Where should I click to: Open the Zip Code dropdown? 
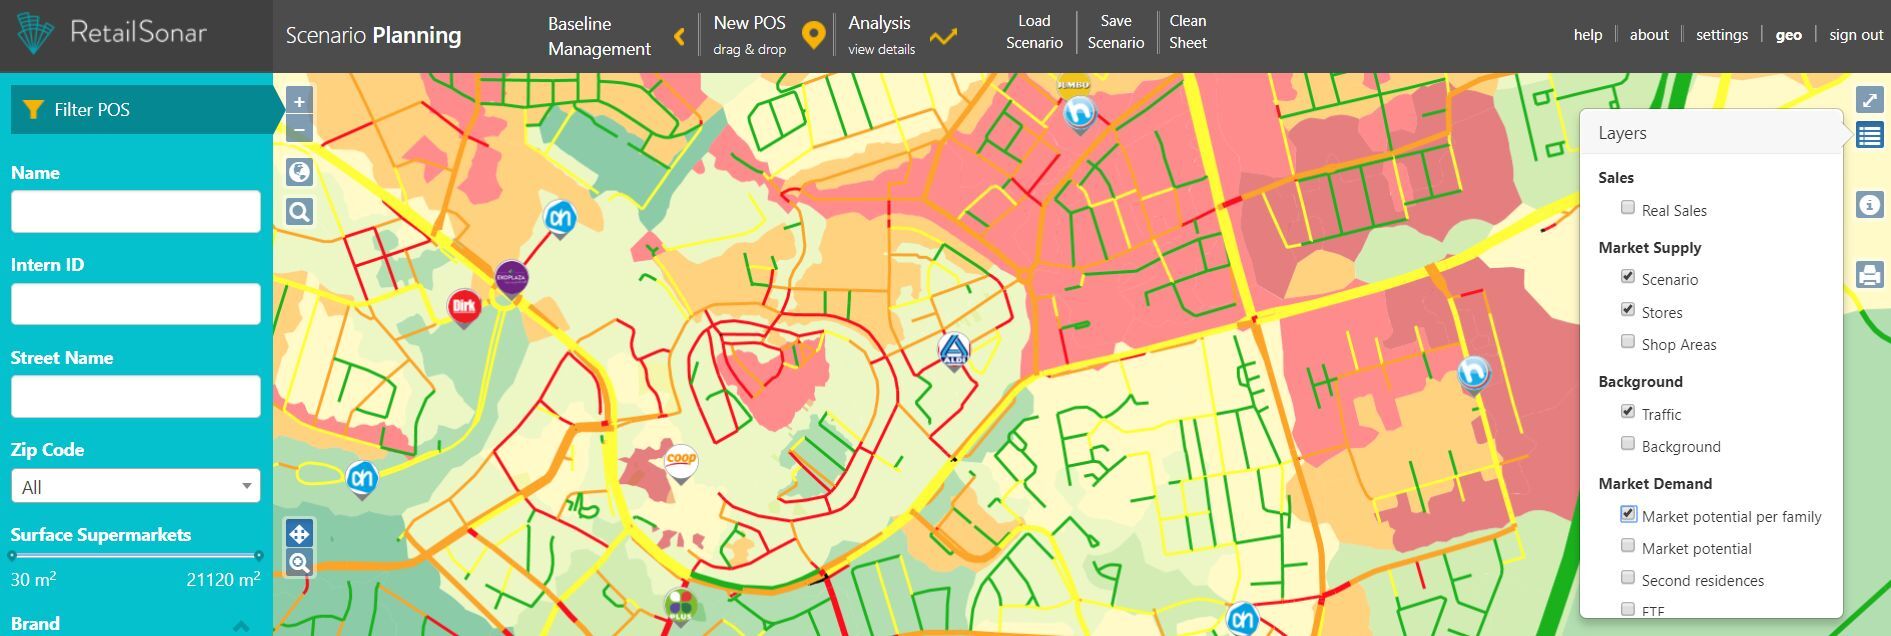136,487
